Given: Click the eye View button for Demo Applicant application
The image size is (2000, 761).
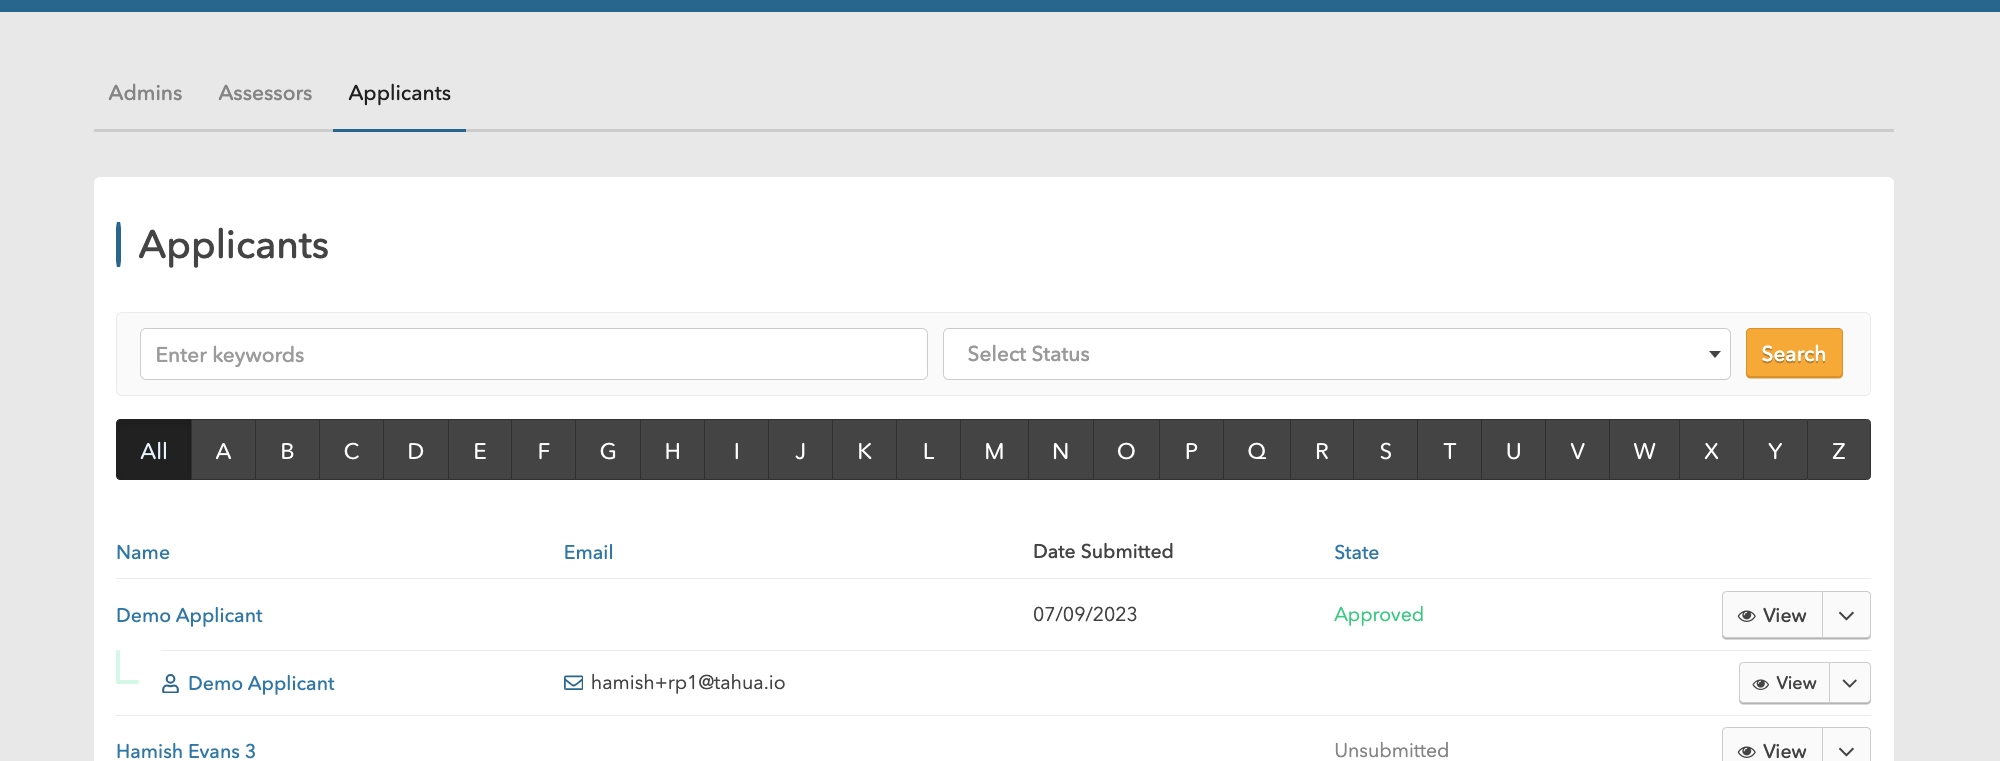Looking at the screenshot, I should (1772, 616).
